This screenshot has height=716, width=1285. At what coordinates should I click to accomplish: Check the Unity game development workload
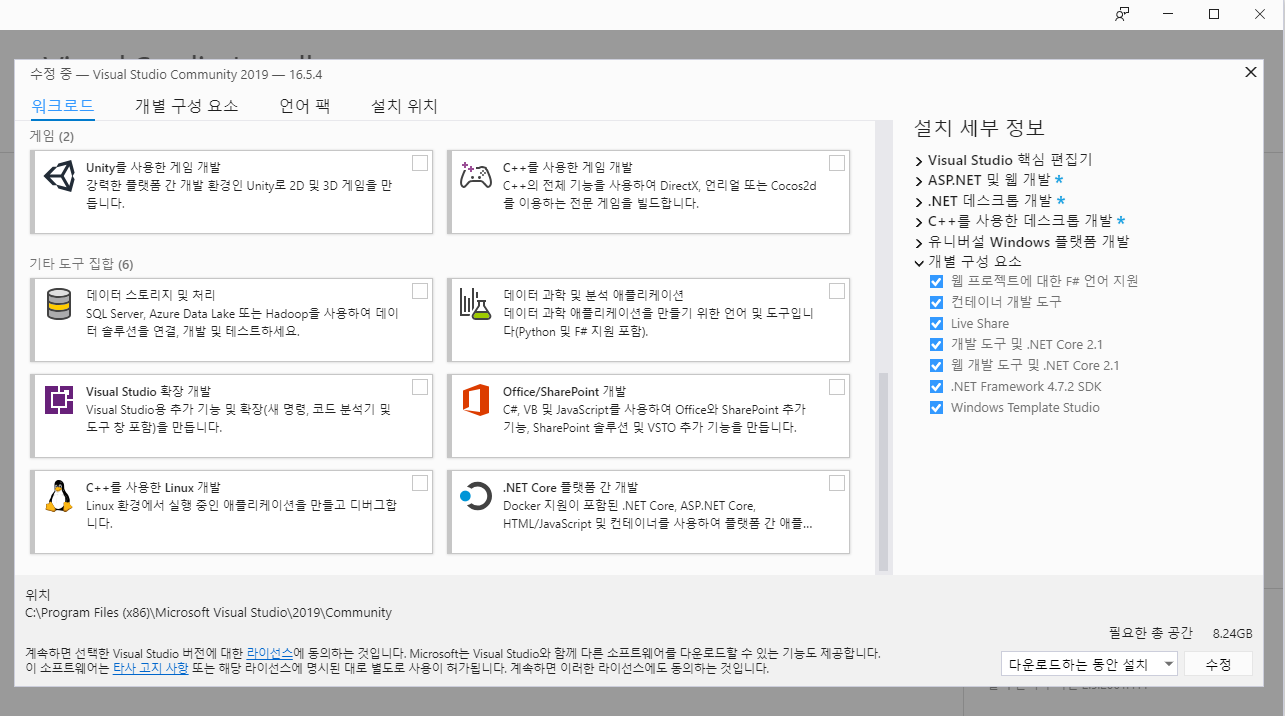tap(420, 163)
